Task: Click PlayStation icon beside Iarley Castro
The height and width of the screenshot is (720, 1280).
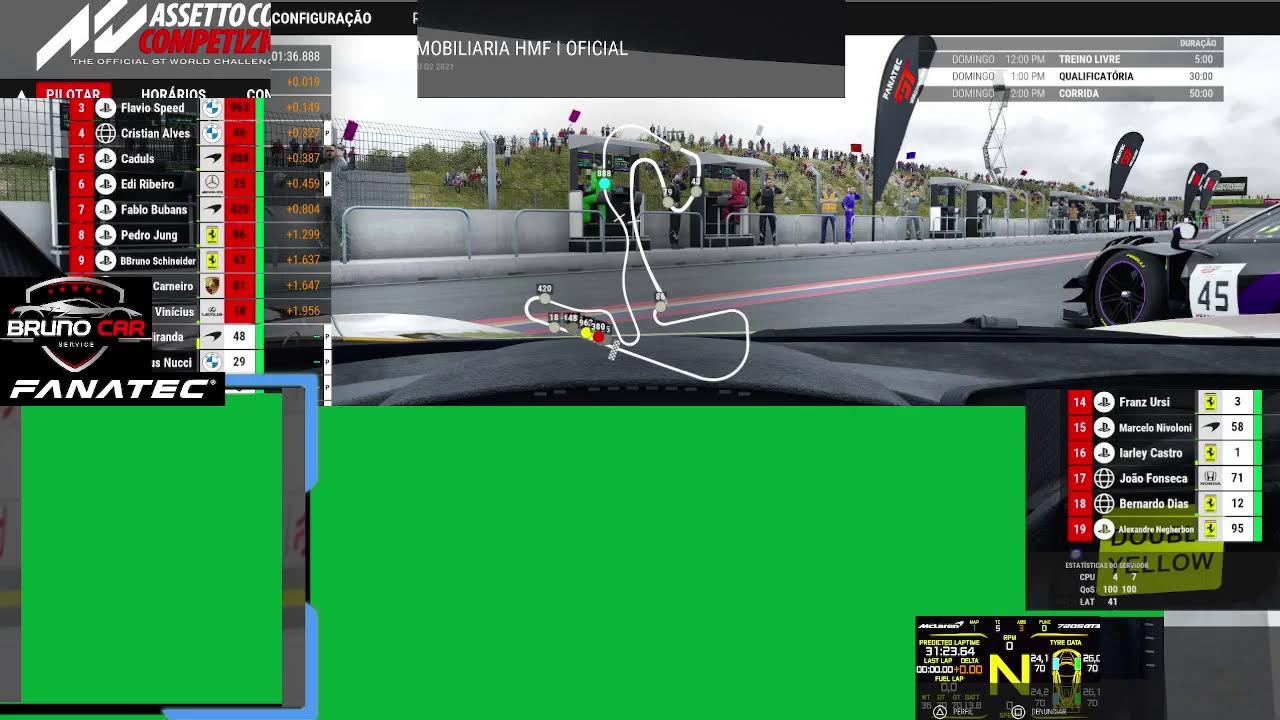Action: (x=1104, y=453)
